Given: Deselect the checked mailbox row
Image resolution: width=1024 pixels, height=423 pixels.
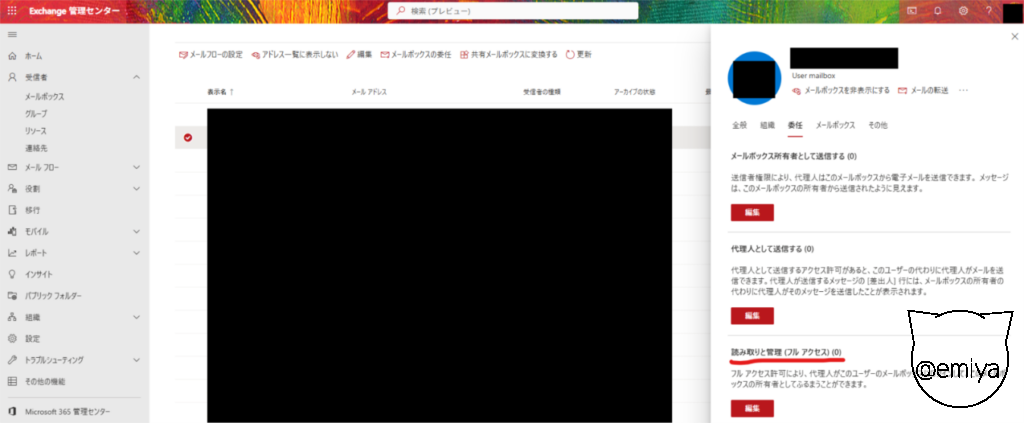Looking at the screenshot, I should pos(187,137).
